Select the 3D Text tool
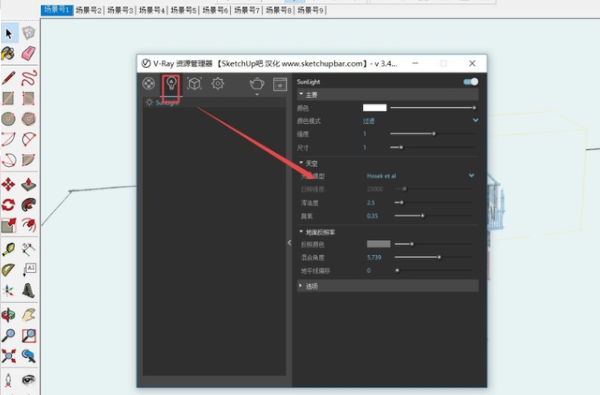The width and height of the screenshot is (600, 395). click(x=29, y=291)
